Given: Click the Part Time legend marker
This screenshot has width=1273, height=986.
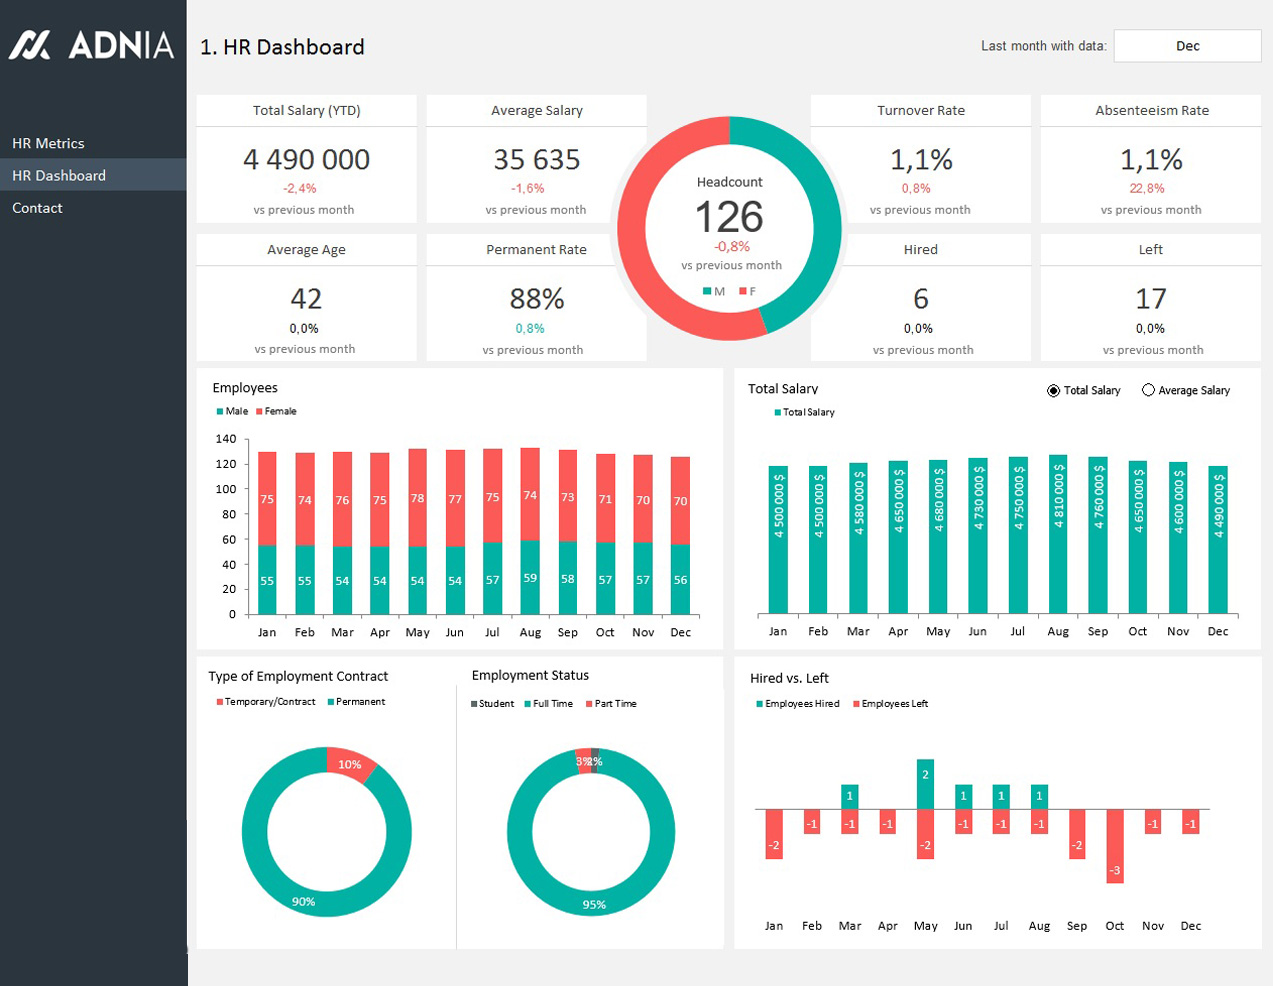Looking at the screenshot, I should pos(590,704).
